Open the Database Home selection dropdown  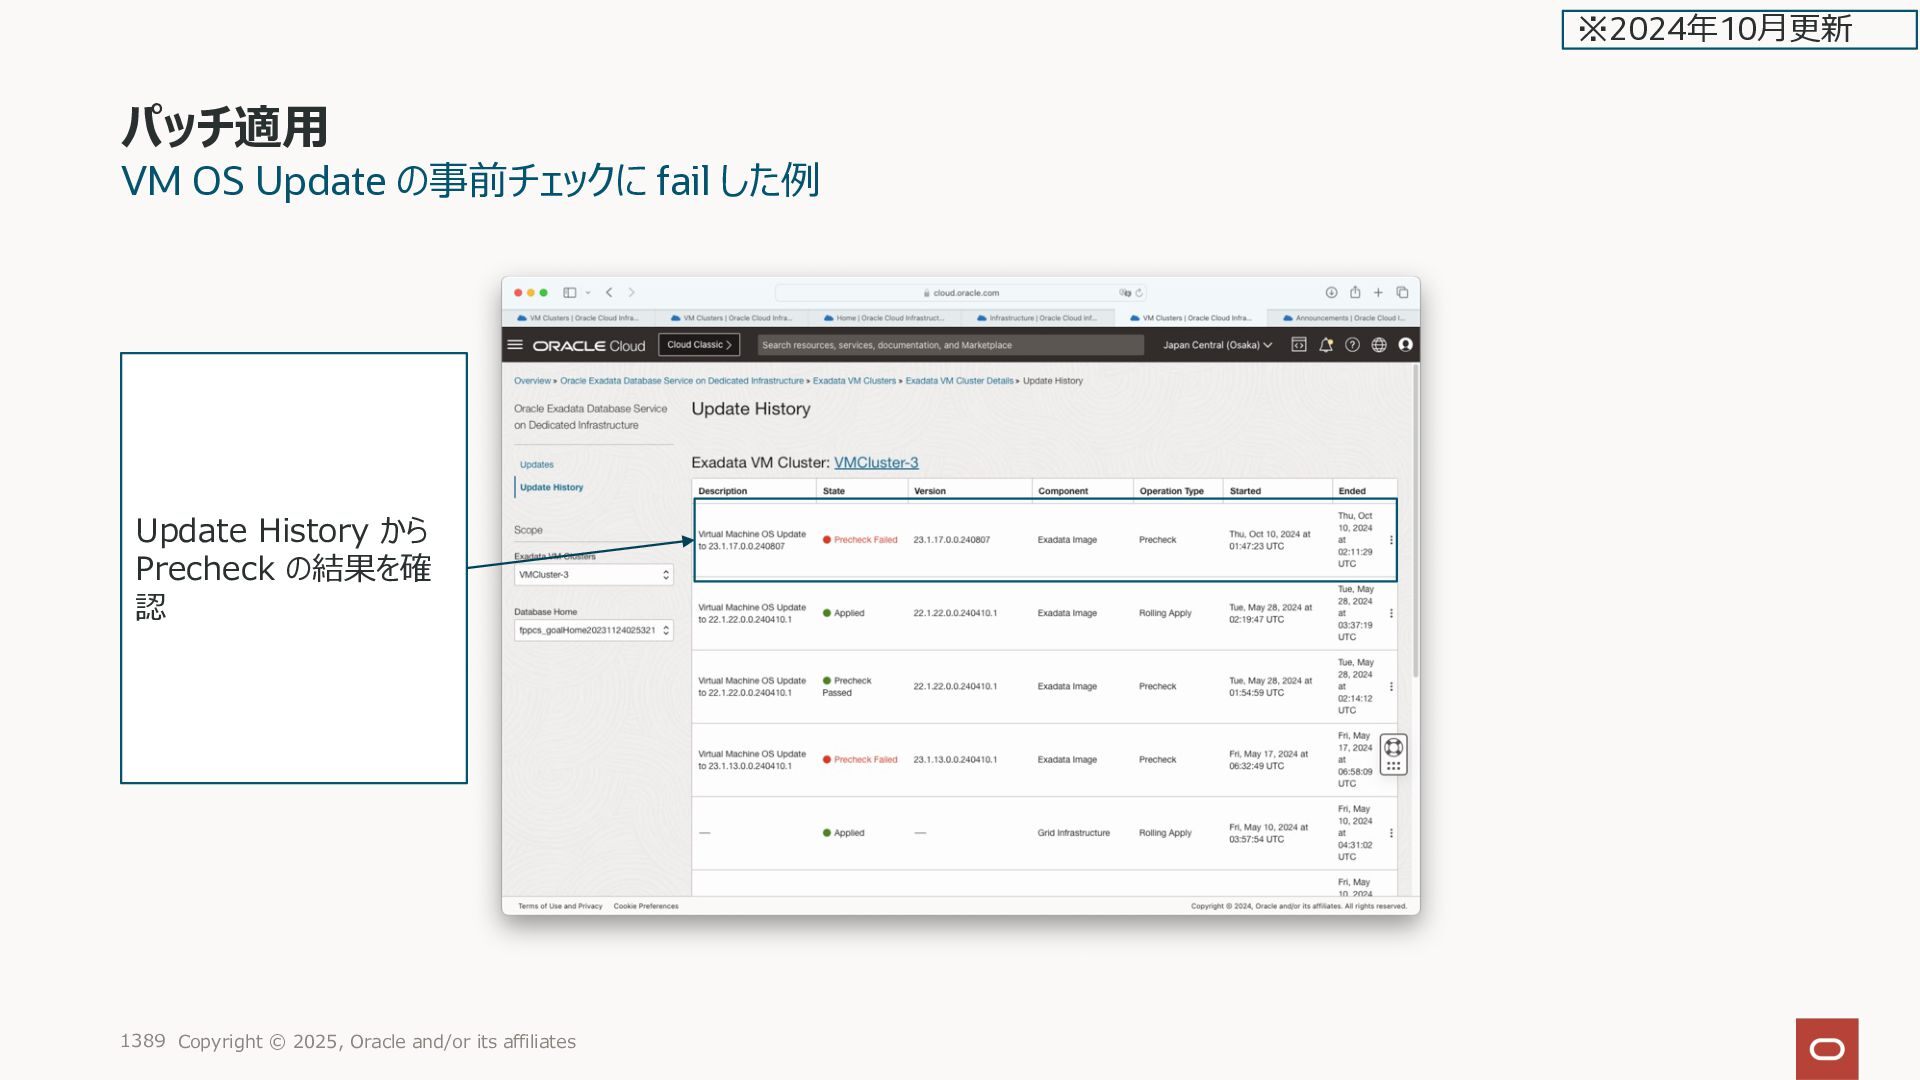click(x=593, y=631)
